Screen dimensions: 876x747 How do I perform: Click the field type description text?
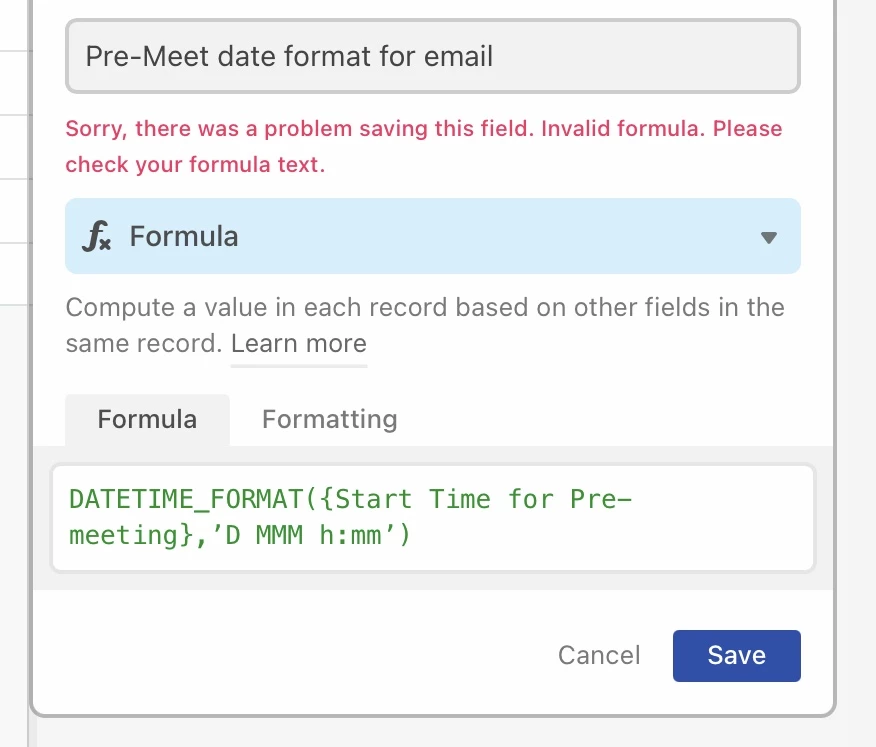(x=425, y=325)
